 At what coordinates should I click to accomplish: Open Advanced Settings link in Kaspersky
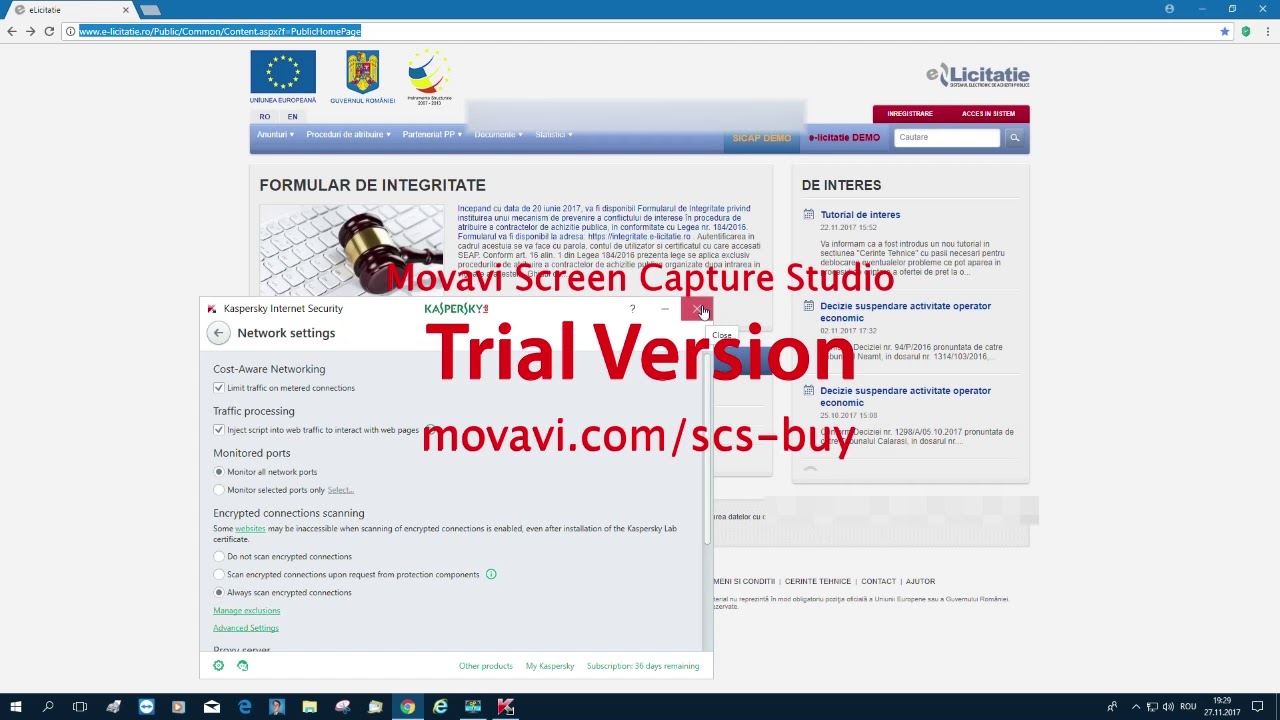[245, 628]
